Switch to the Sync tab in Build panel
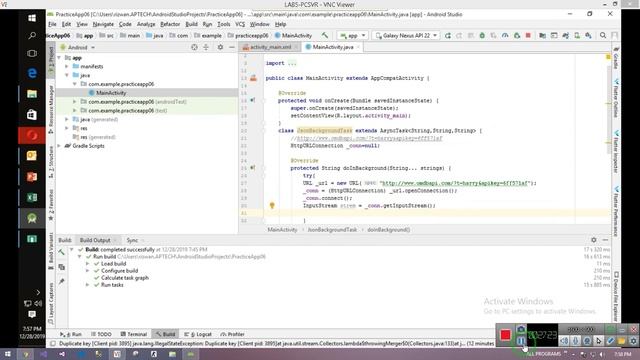The image size is (640, 360). [132, 240]
